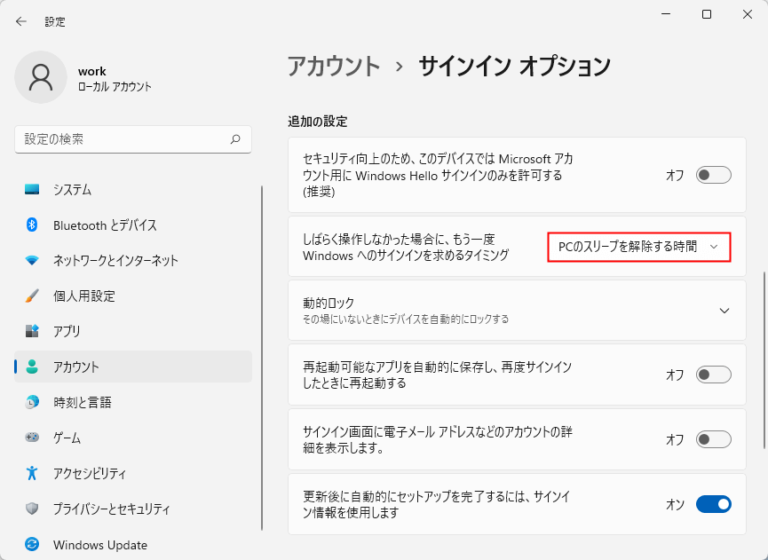This screenshot has height=560, width=768.
Task: Expand the 動的ロック section chevron
Action: 724,311
